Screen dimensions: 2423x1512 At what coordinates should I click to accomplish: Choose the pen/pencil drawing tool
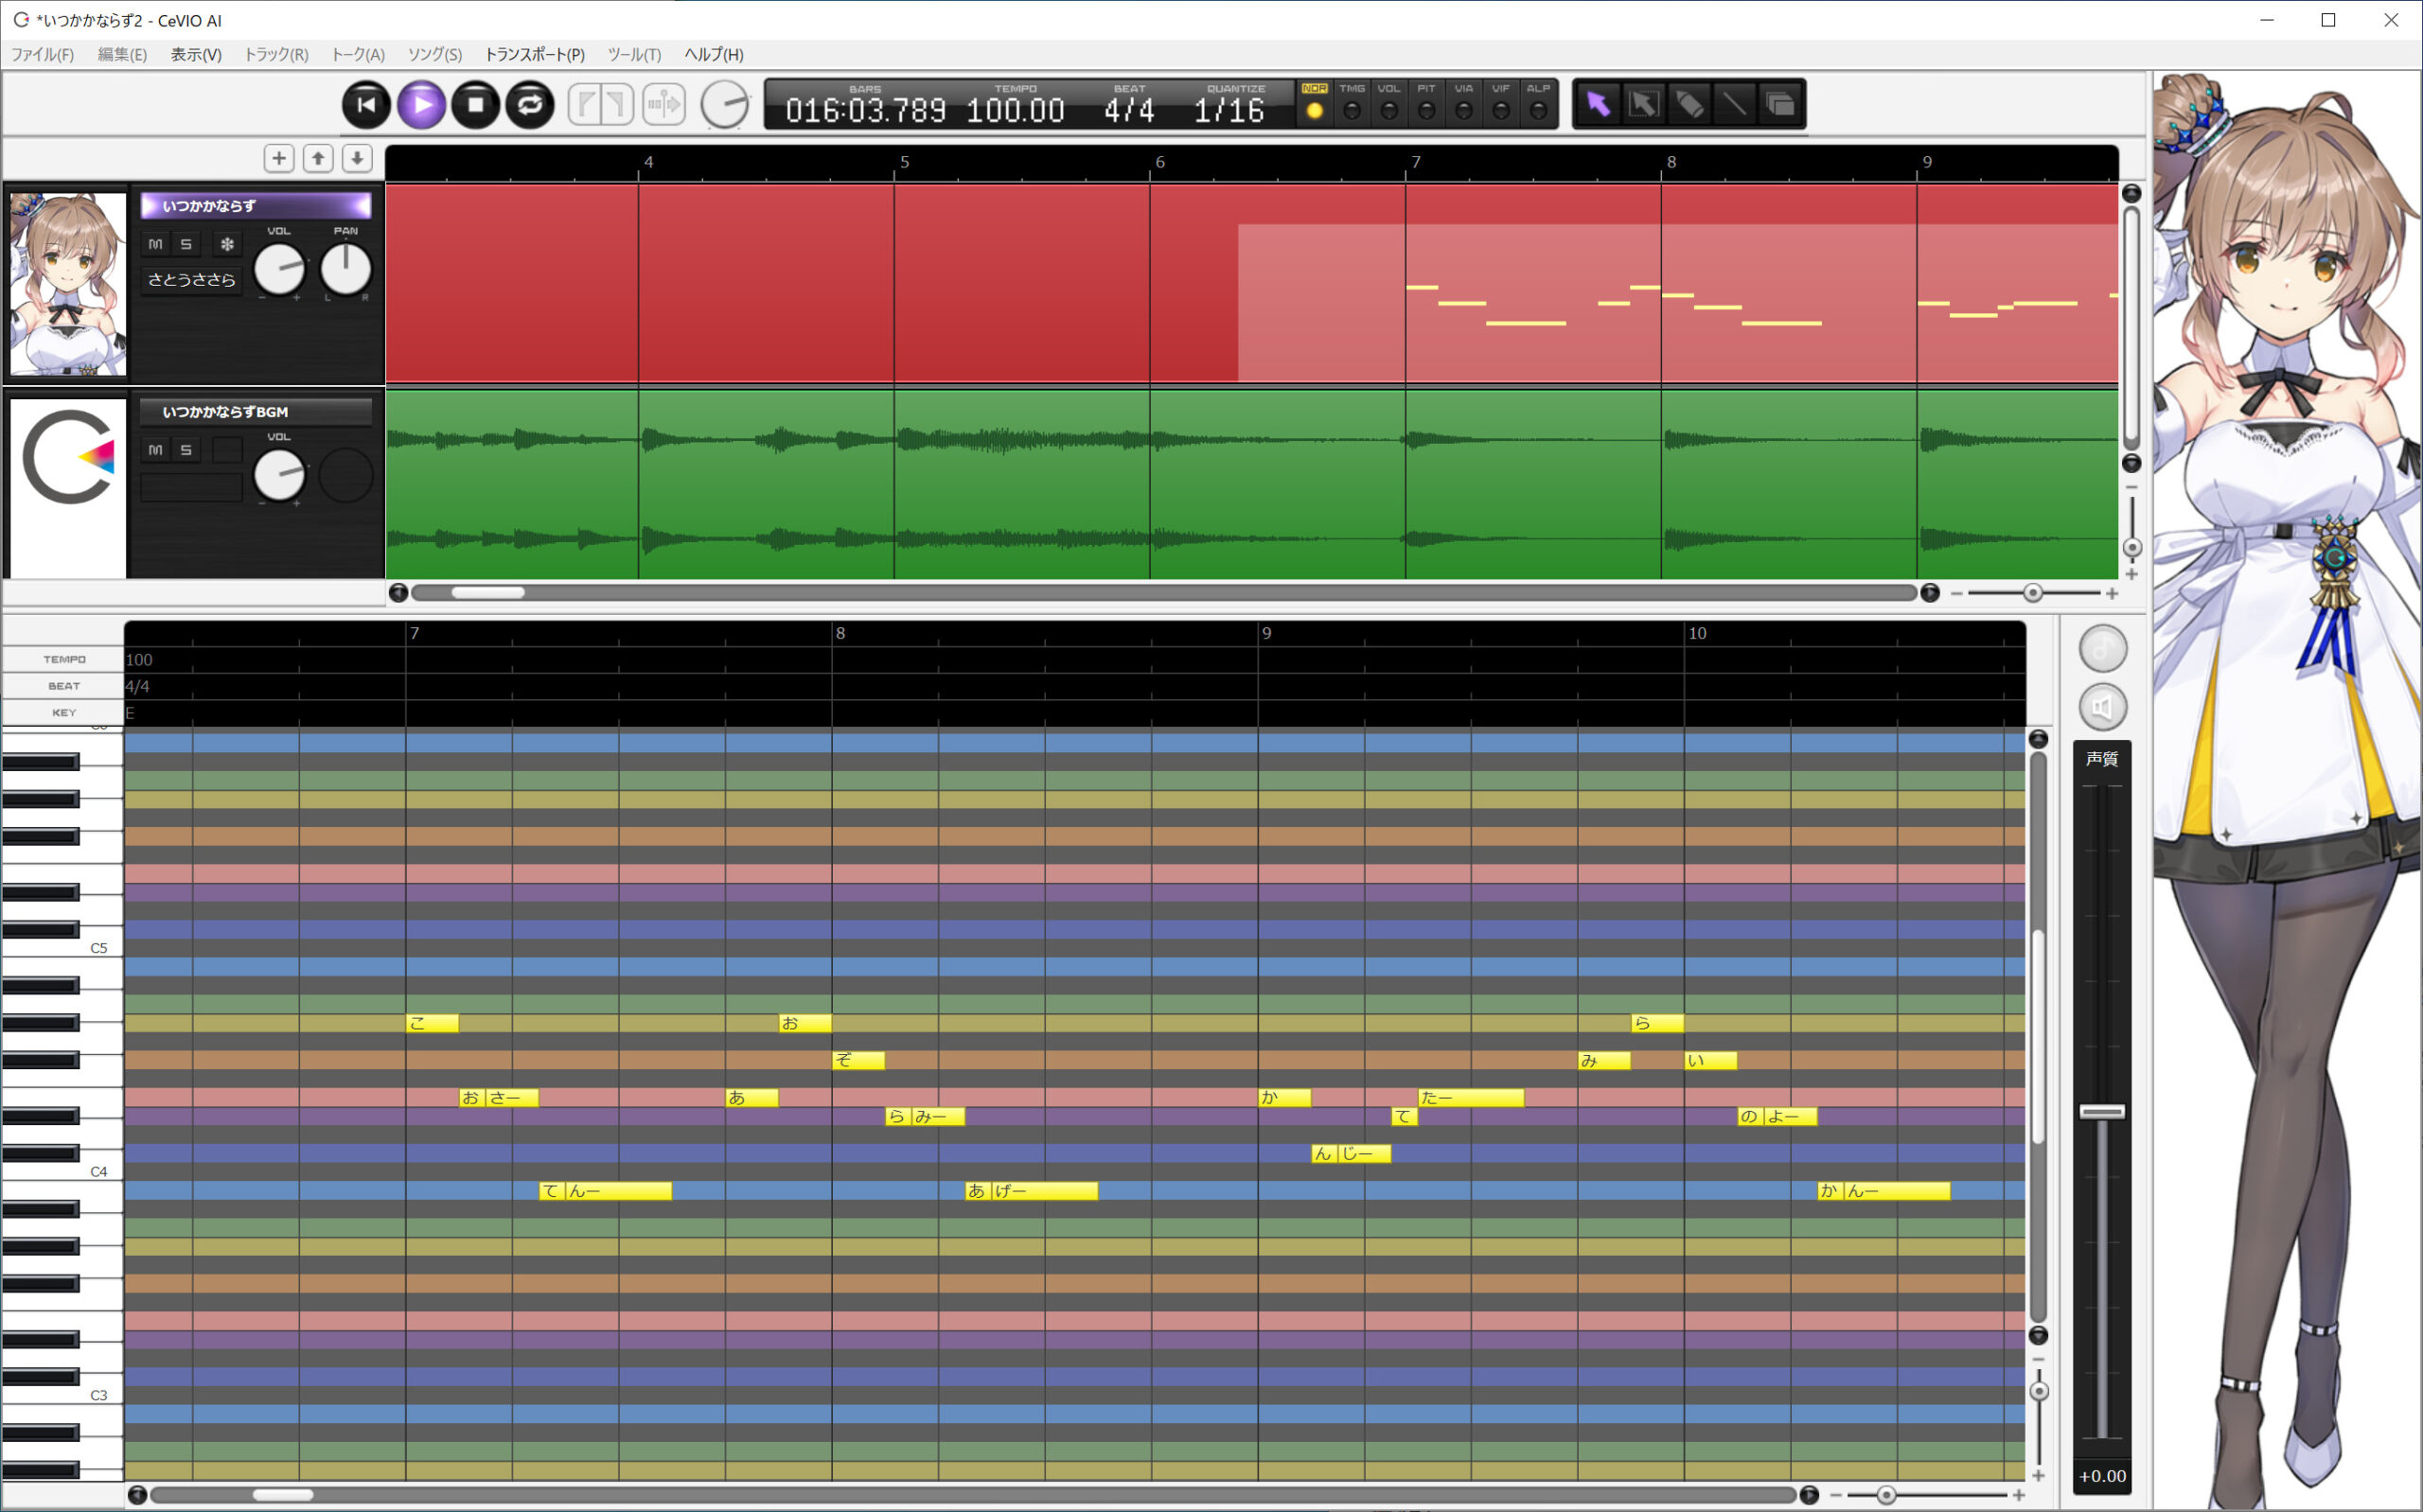[1689, 104]
